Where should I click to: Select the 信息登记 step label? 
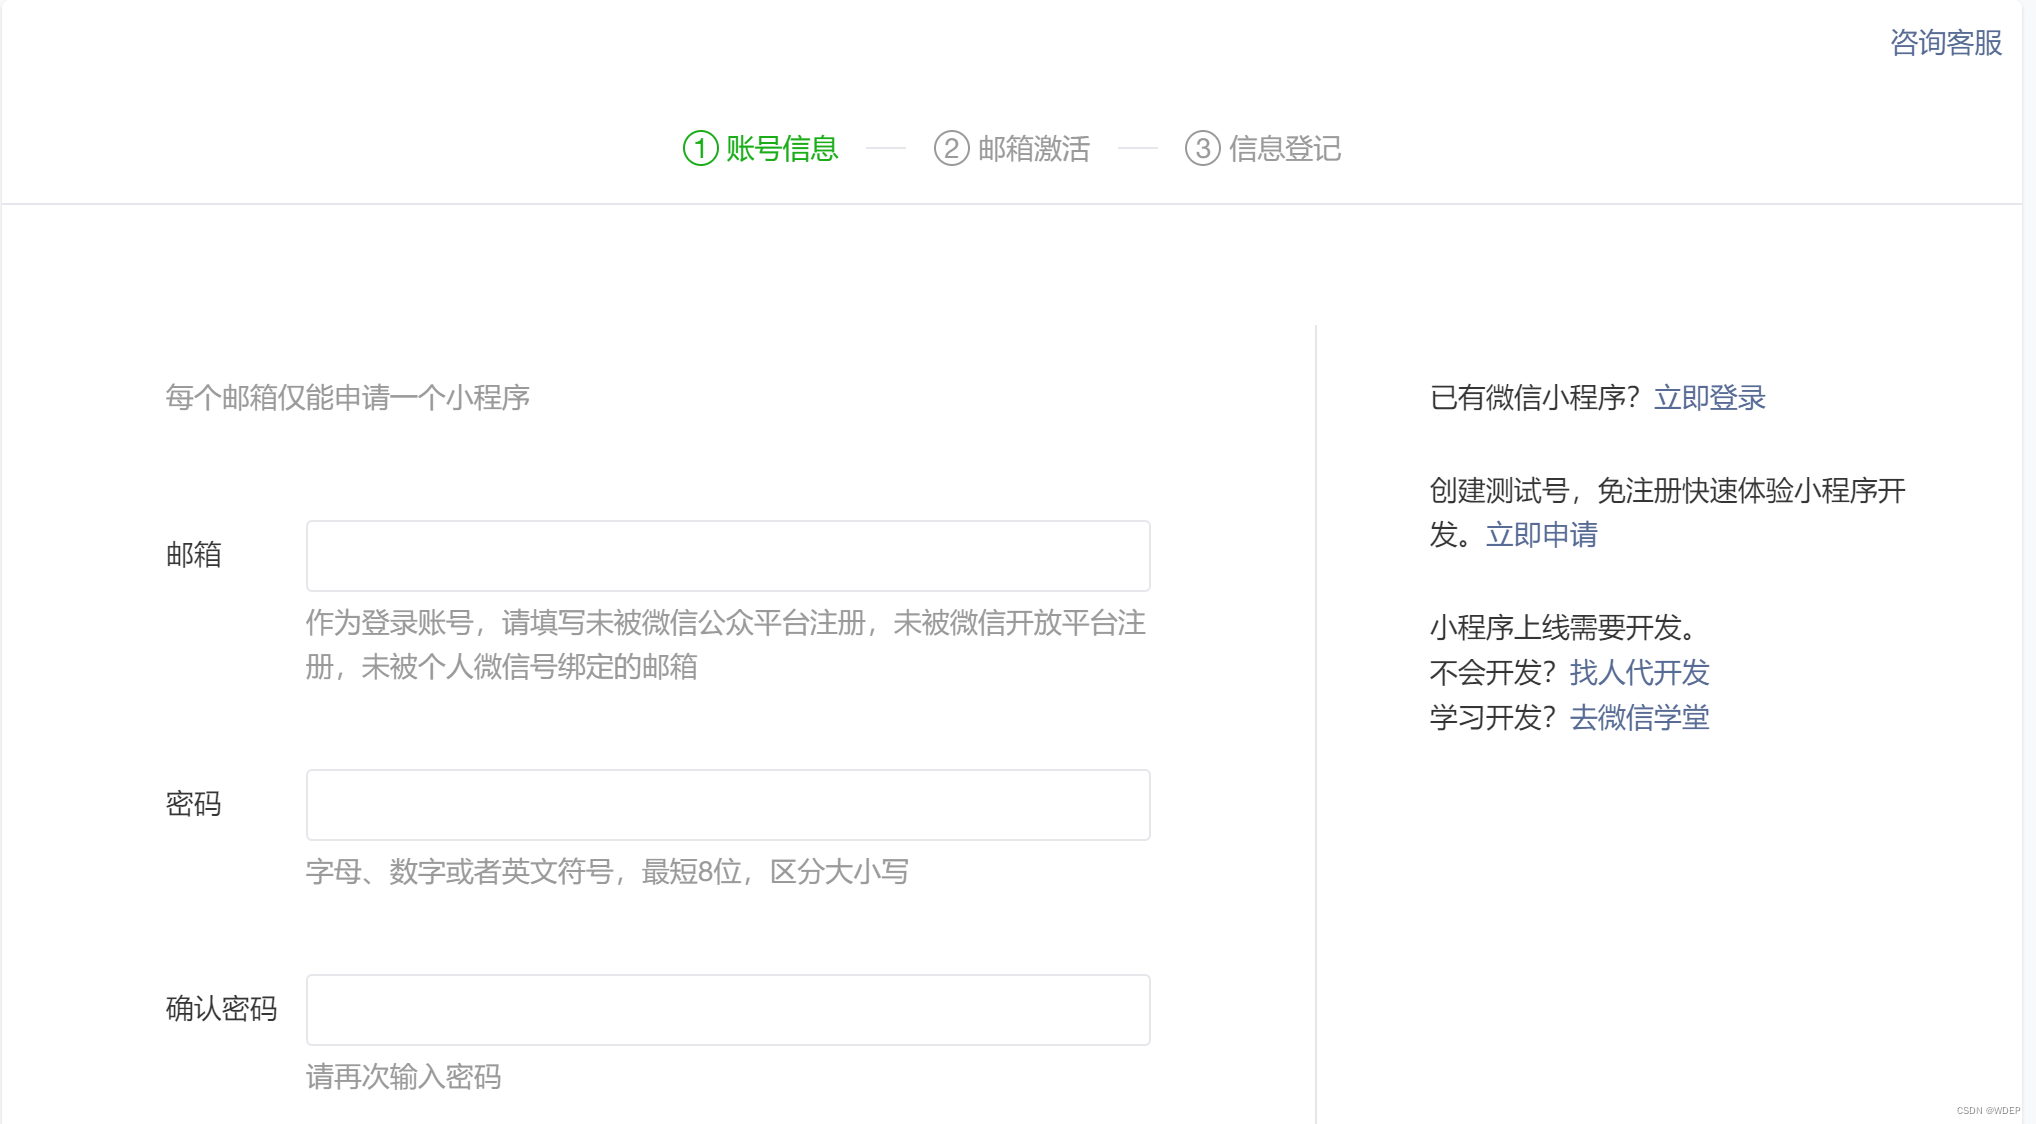[1284, 149]
